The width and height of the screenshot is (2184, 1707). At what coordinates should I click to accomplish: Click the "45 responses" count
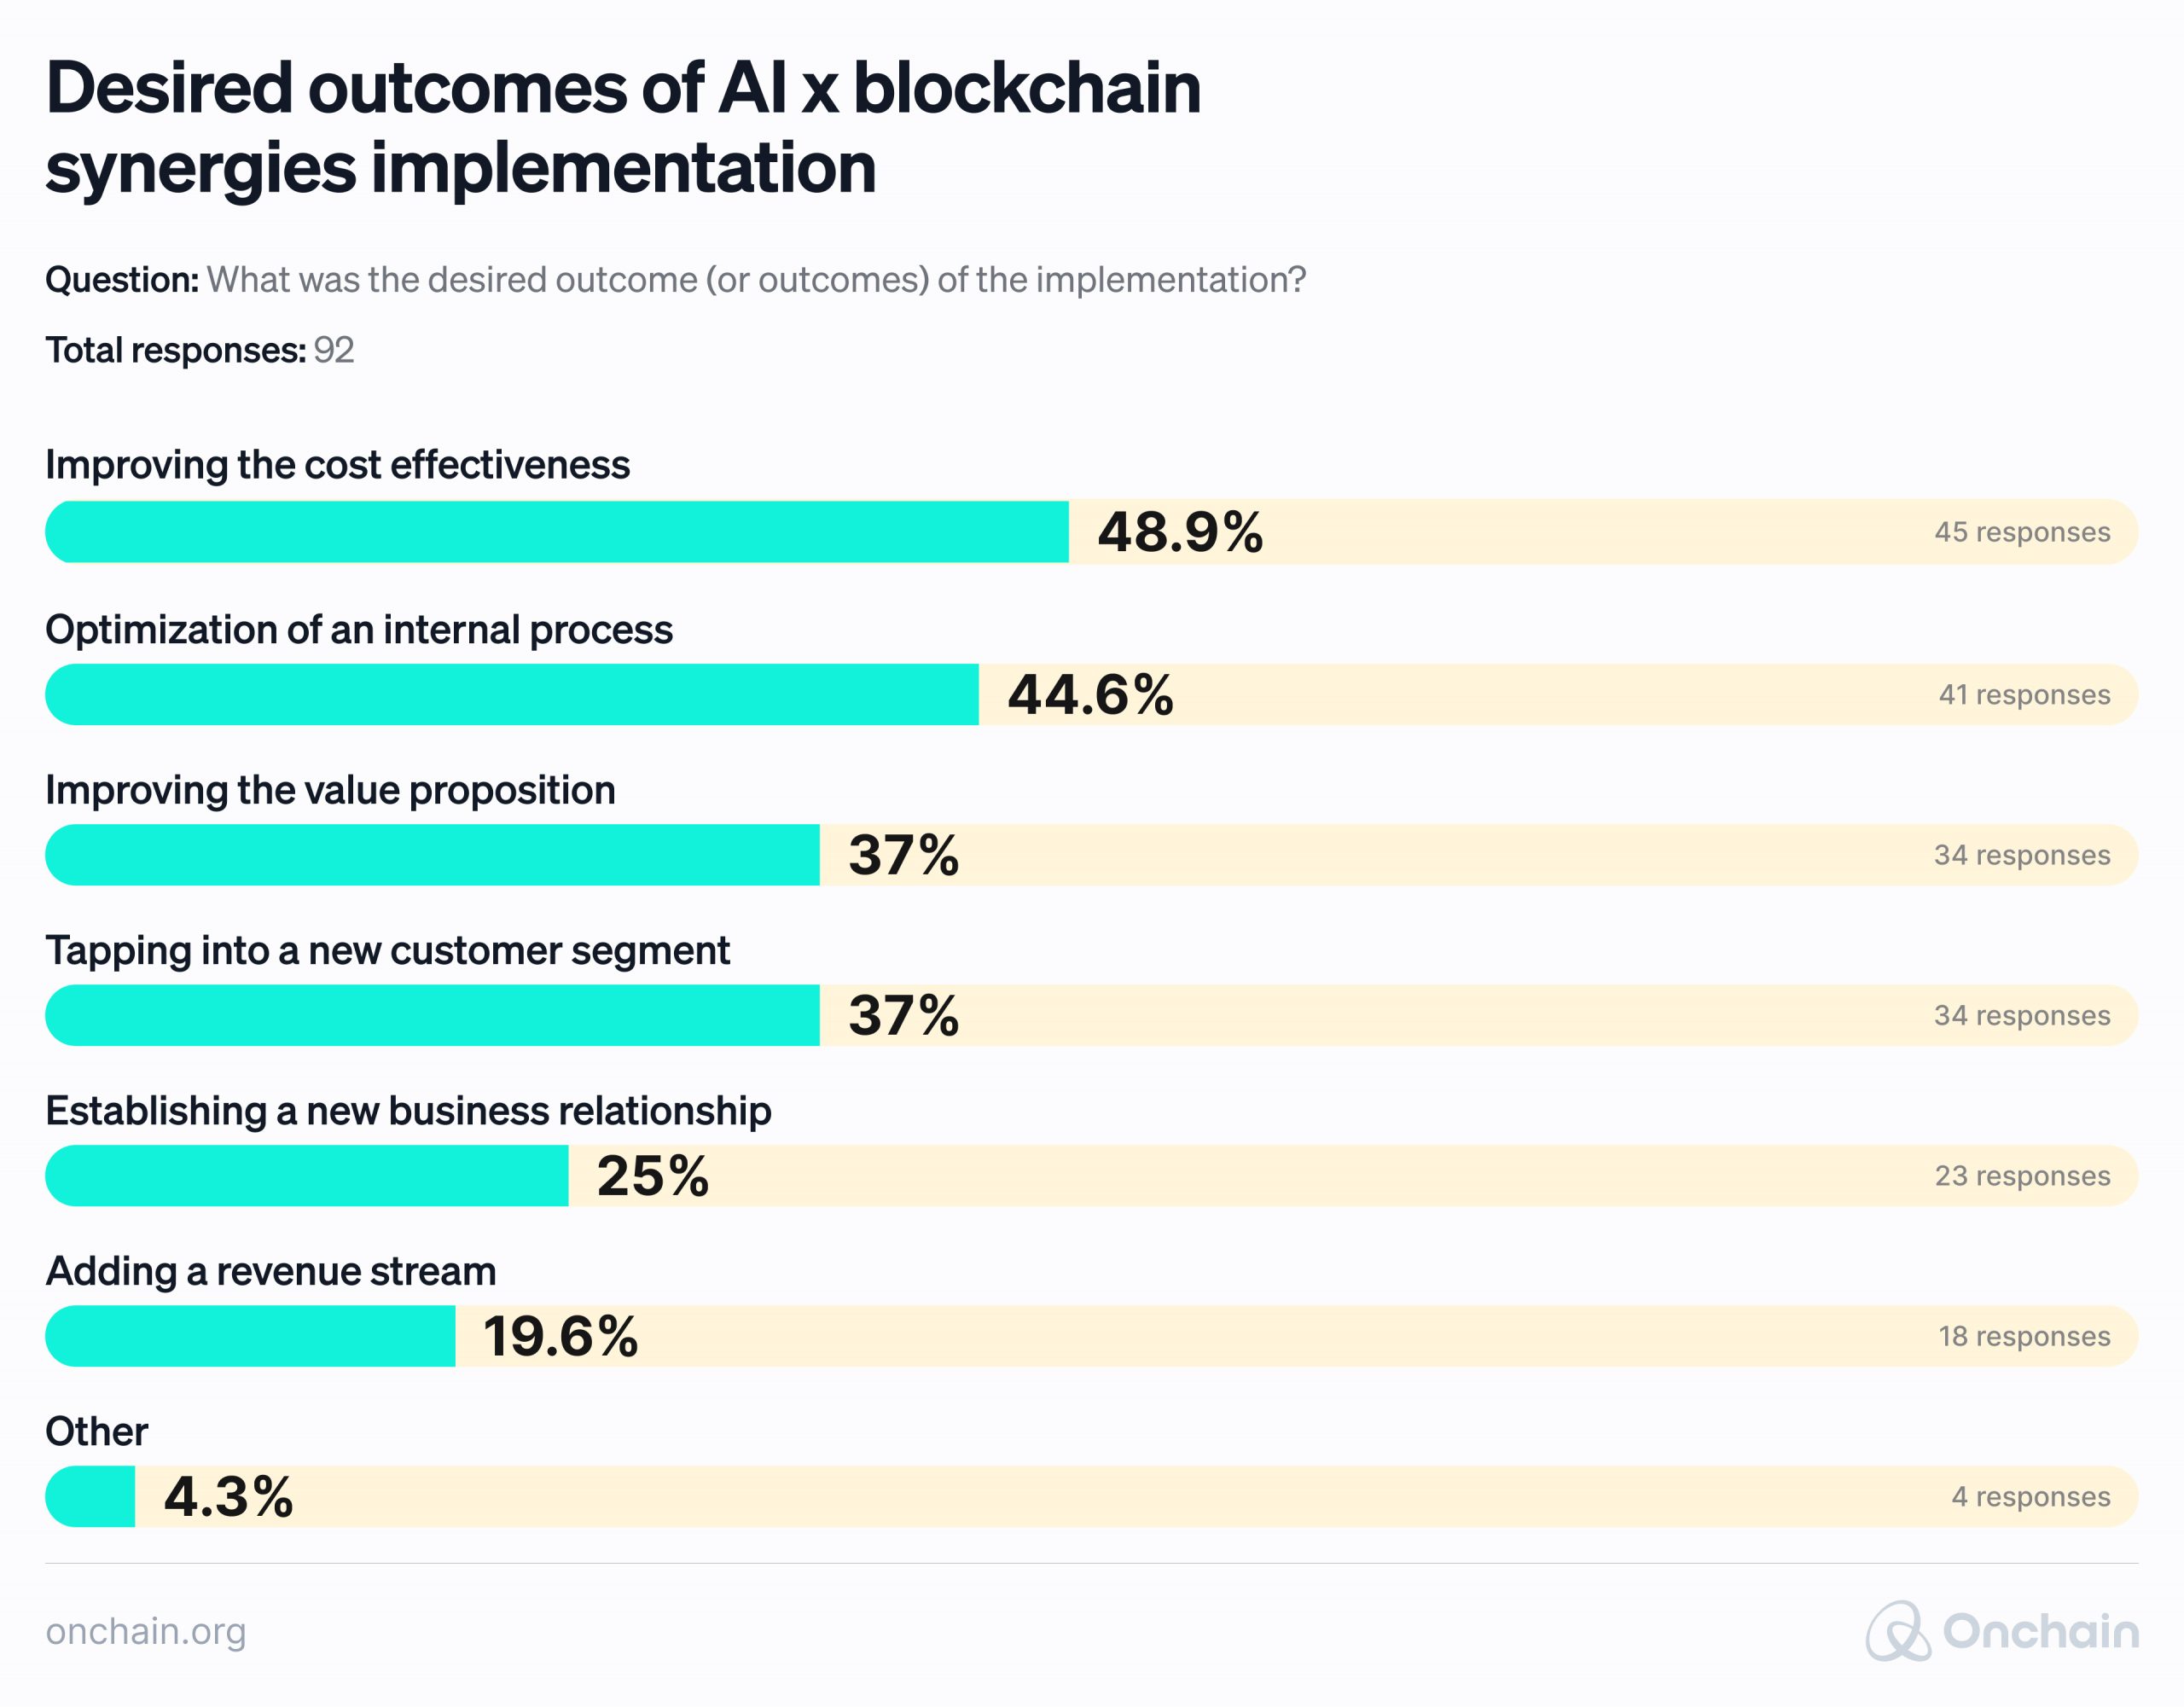click(2022, 532)
